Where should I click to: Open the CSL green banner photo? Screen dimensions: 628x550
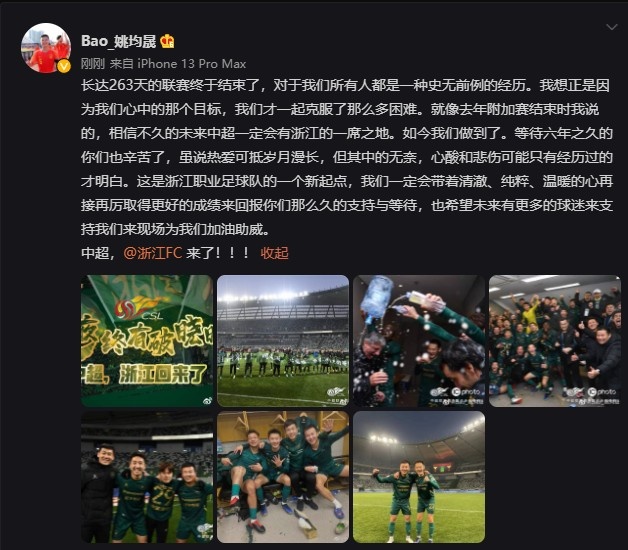pos(147,340)
